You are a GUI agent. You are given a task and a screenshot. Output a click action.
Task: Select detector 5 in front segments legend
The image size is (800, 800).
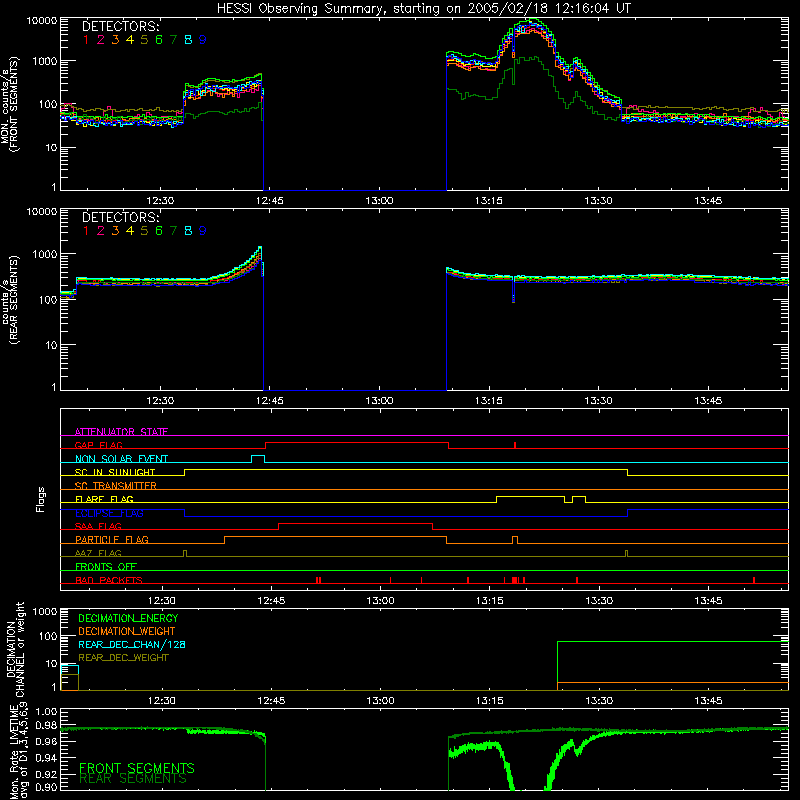pyautogui.click(x=144, y=40)
